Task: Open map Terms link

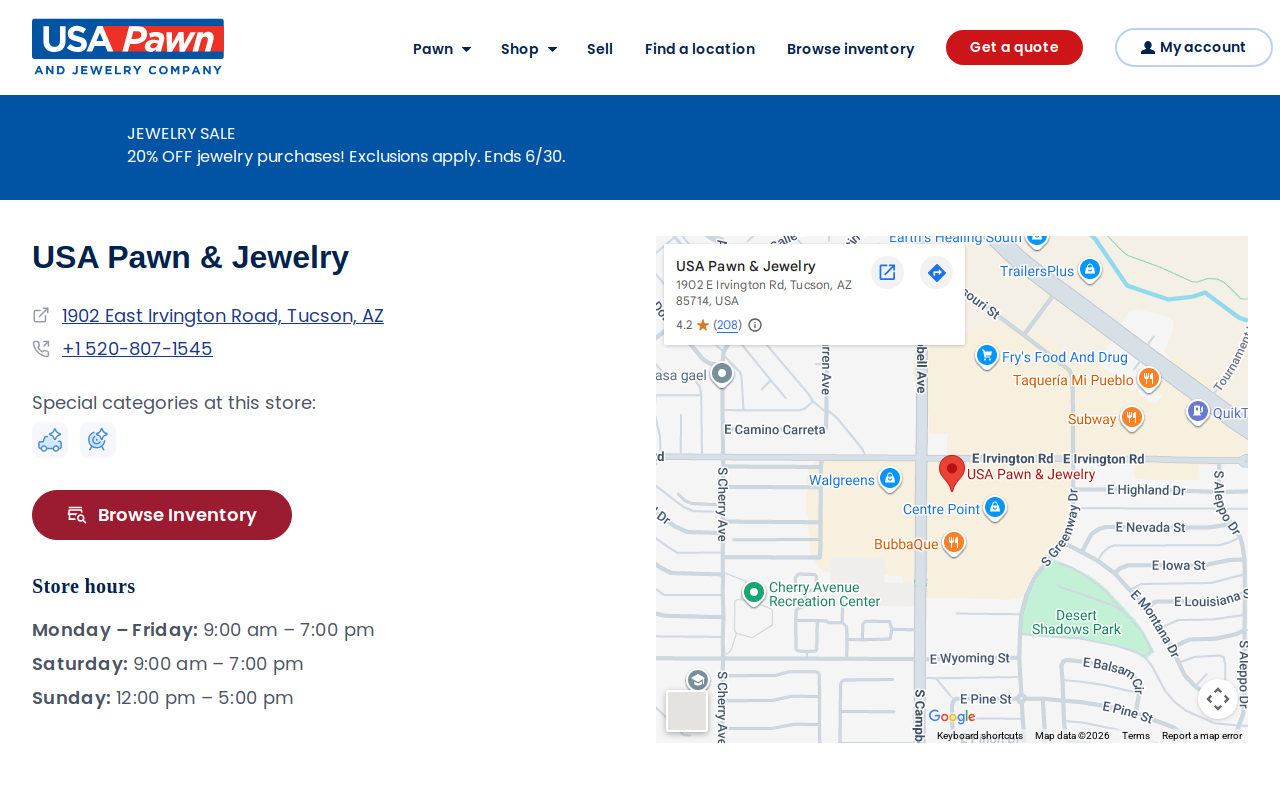Action: coord(1136,736)
